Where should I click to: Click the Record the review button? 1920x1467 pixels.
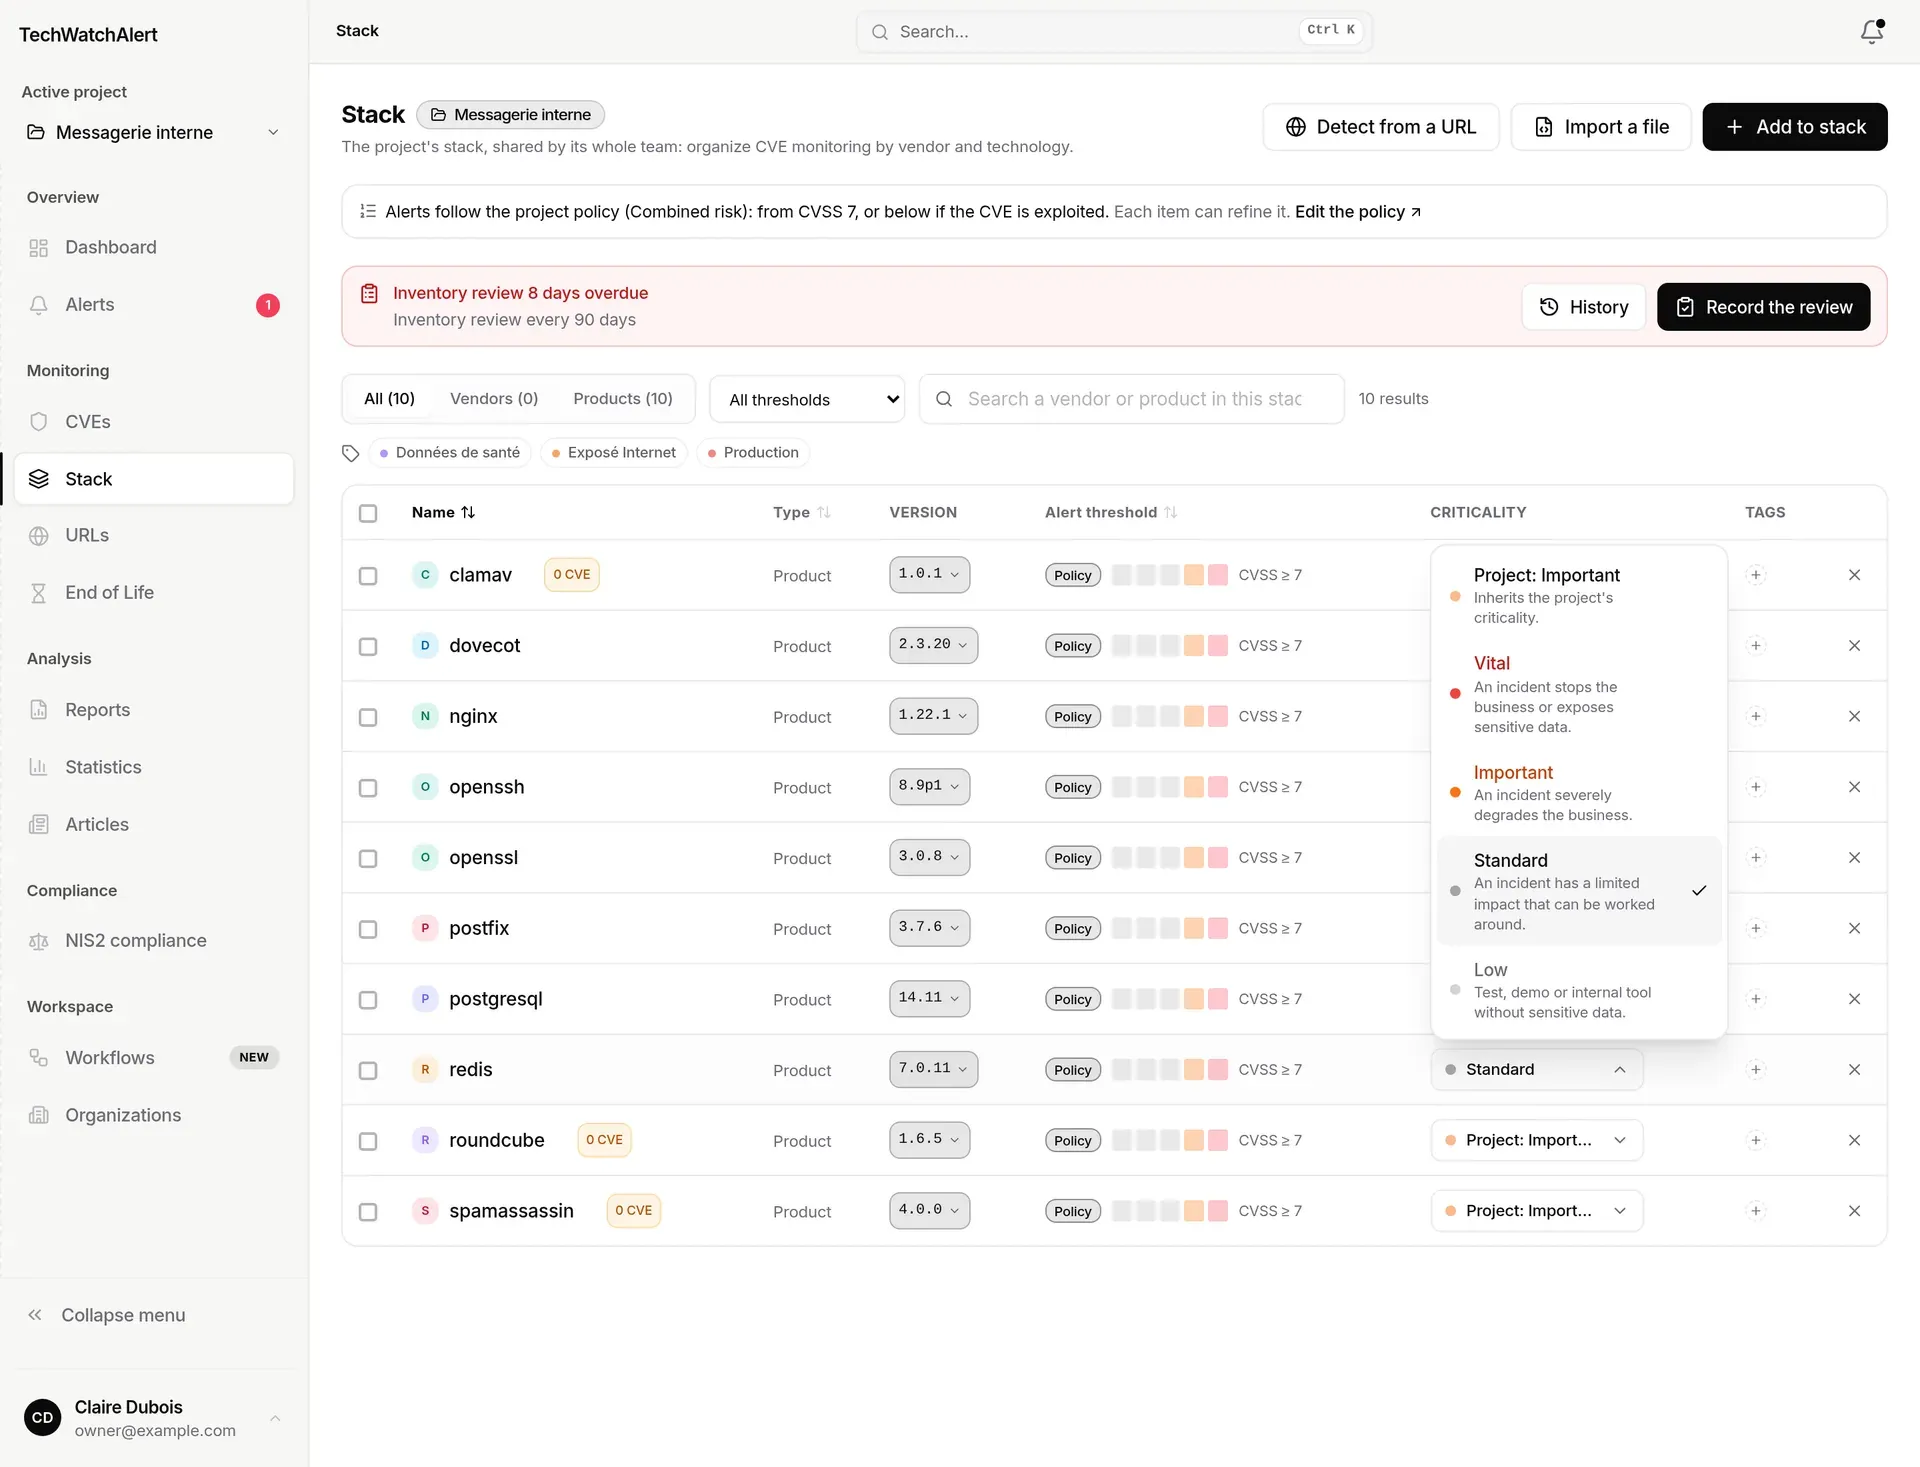(x=1763, y=307)
